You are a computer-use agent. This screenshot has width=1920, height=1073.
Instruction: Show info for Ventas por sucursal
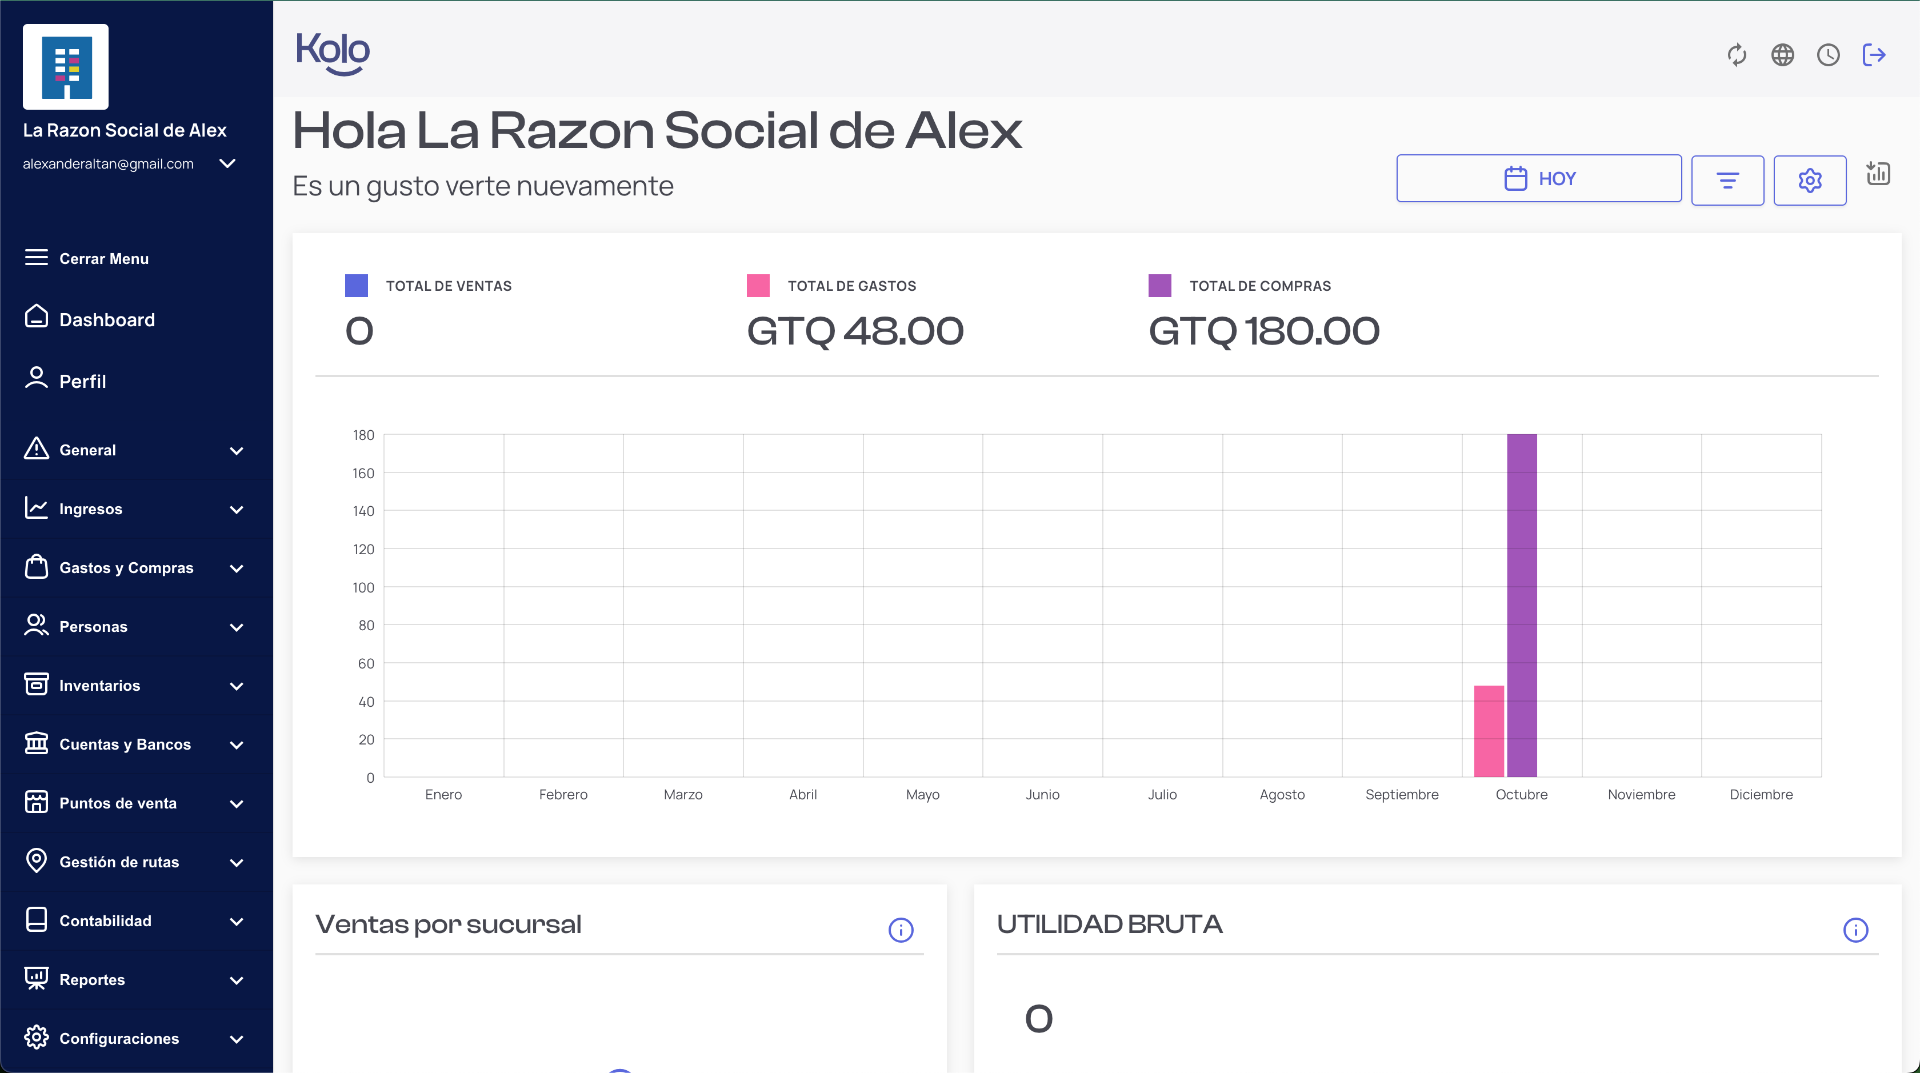coord(901,930)
